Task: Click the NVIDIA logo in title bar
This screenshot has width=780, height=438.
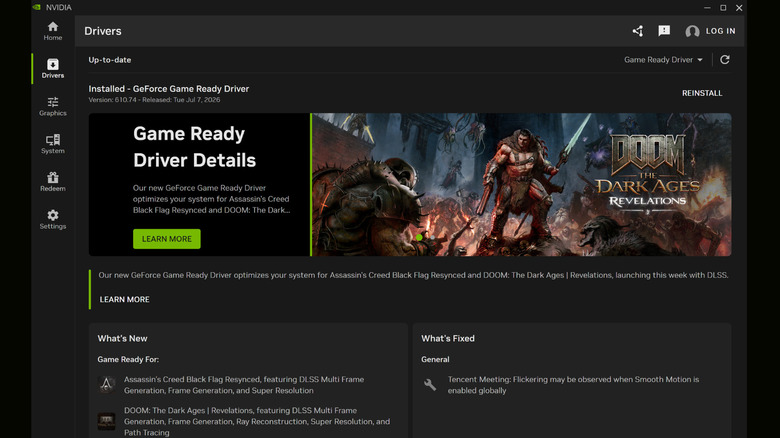Action: pyautogui.click(x=36, y=7)
